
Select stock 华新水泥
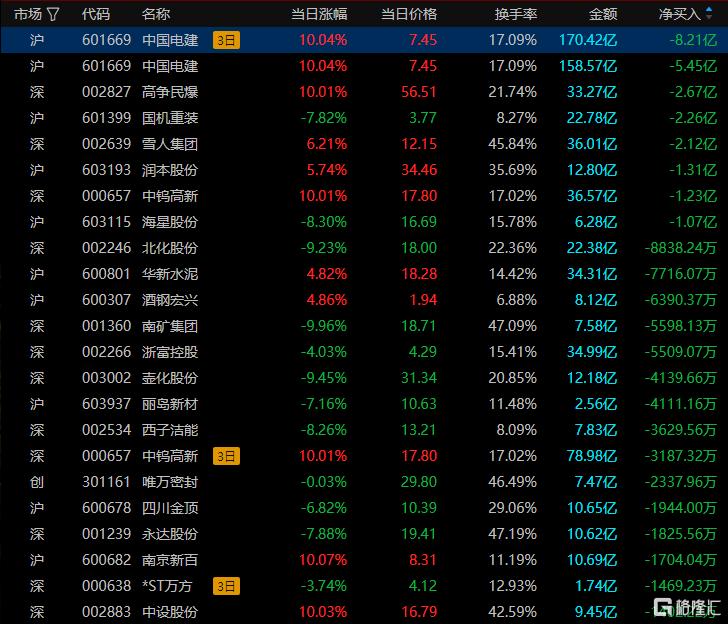[x=170, y=274]
